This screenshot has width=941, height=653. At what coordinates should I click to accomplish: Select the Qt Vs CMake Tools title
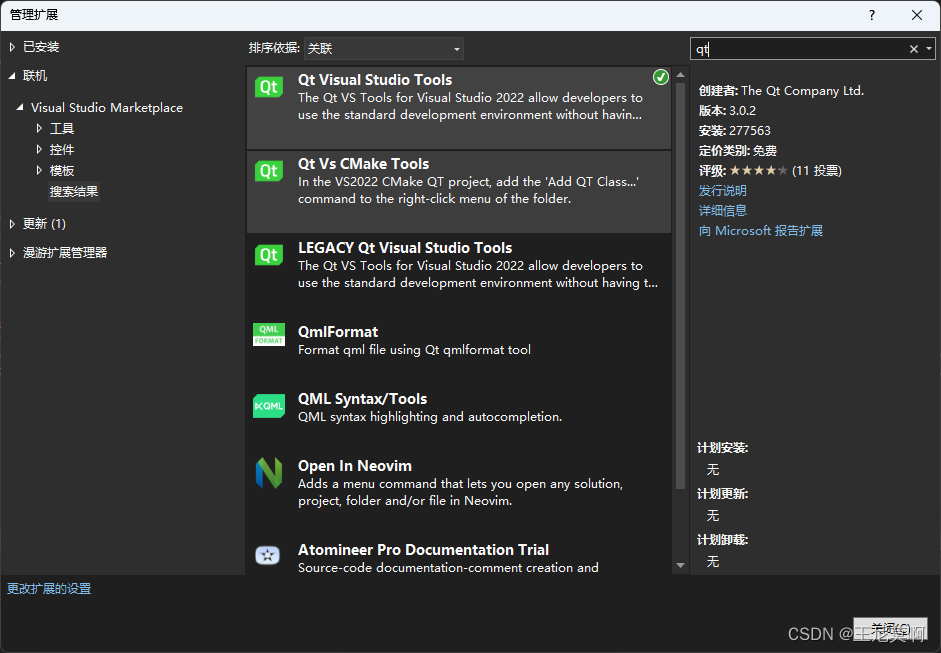[x=364, y=164]
